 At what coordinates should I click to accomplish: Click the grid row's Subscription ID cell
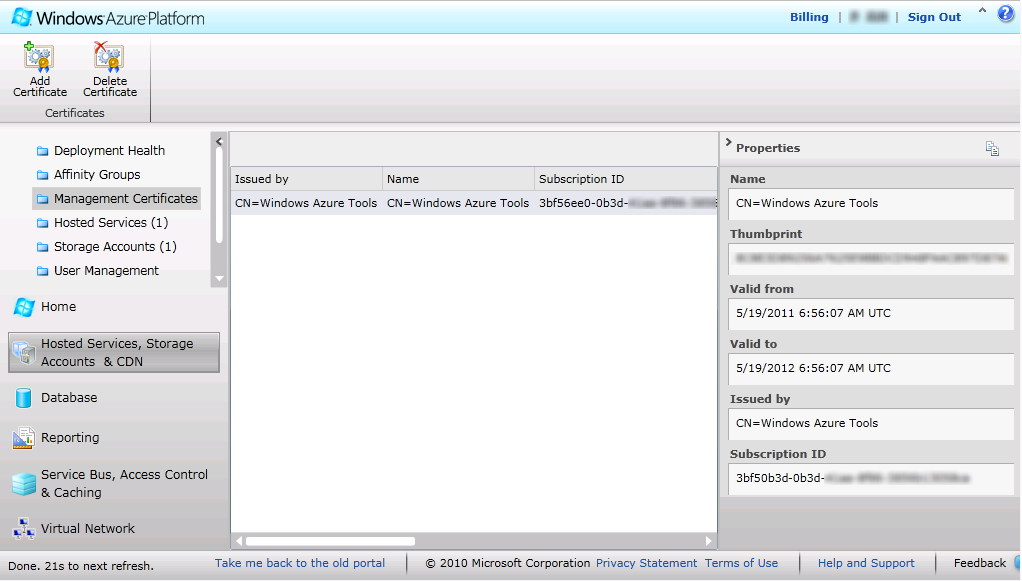pos(626,203)
